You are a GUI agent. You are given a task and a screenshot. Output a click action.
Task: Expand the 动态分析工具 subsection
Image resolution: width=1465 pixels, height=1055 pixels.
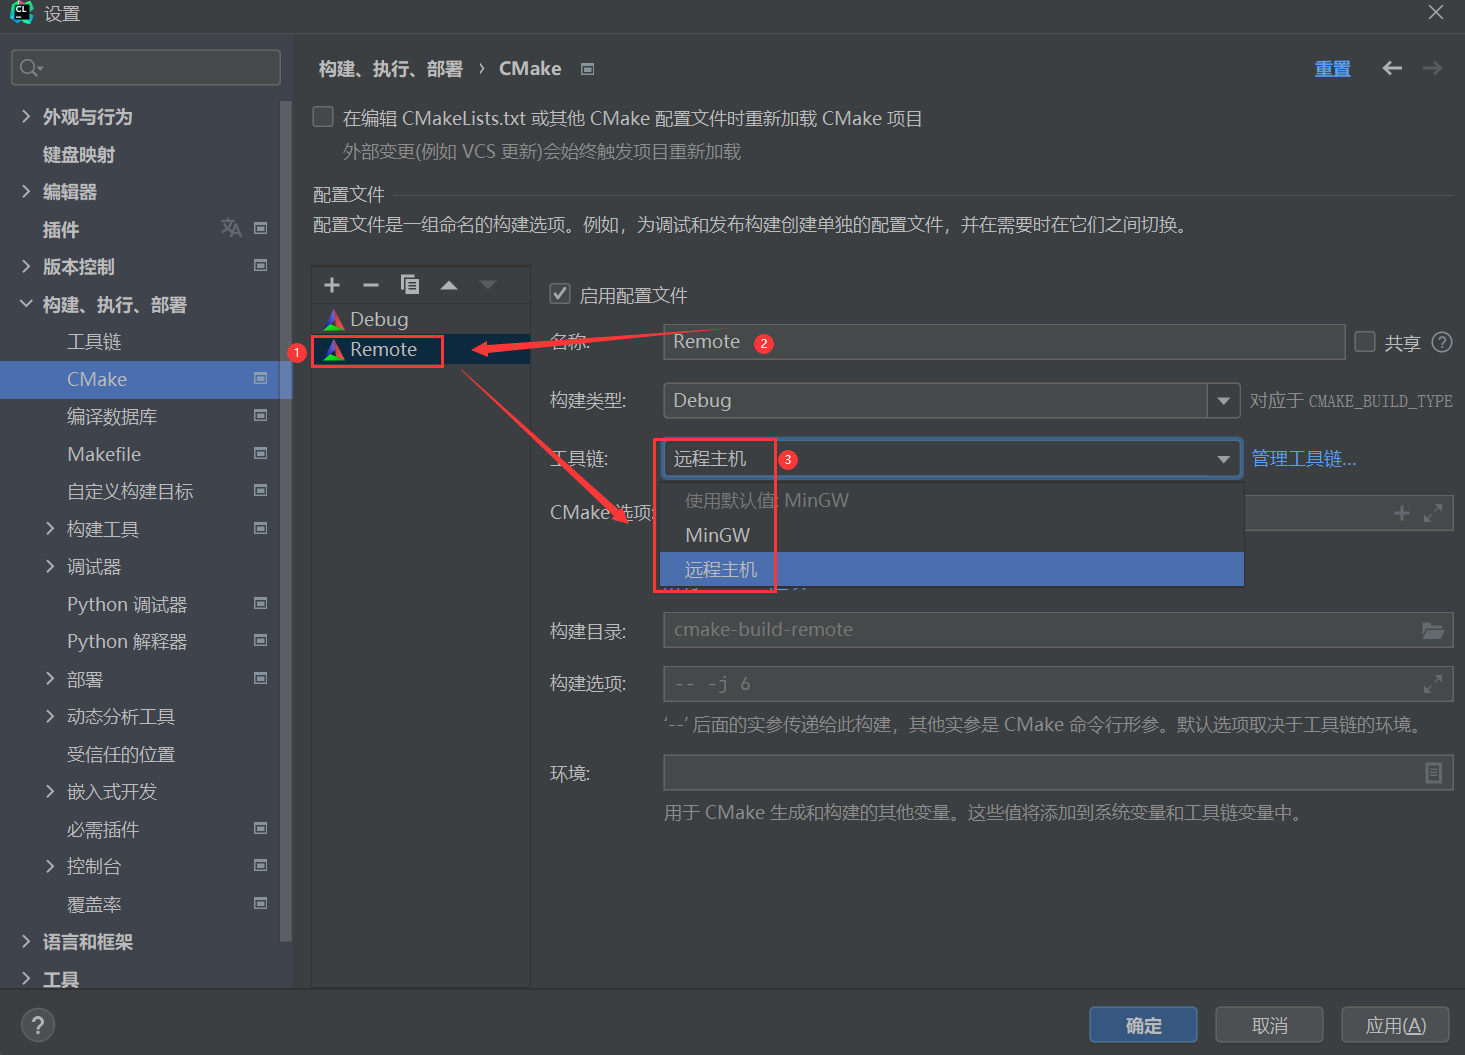coord(50,716)
